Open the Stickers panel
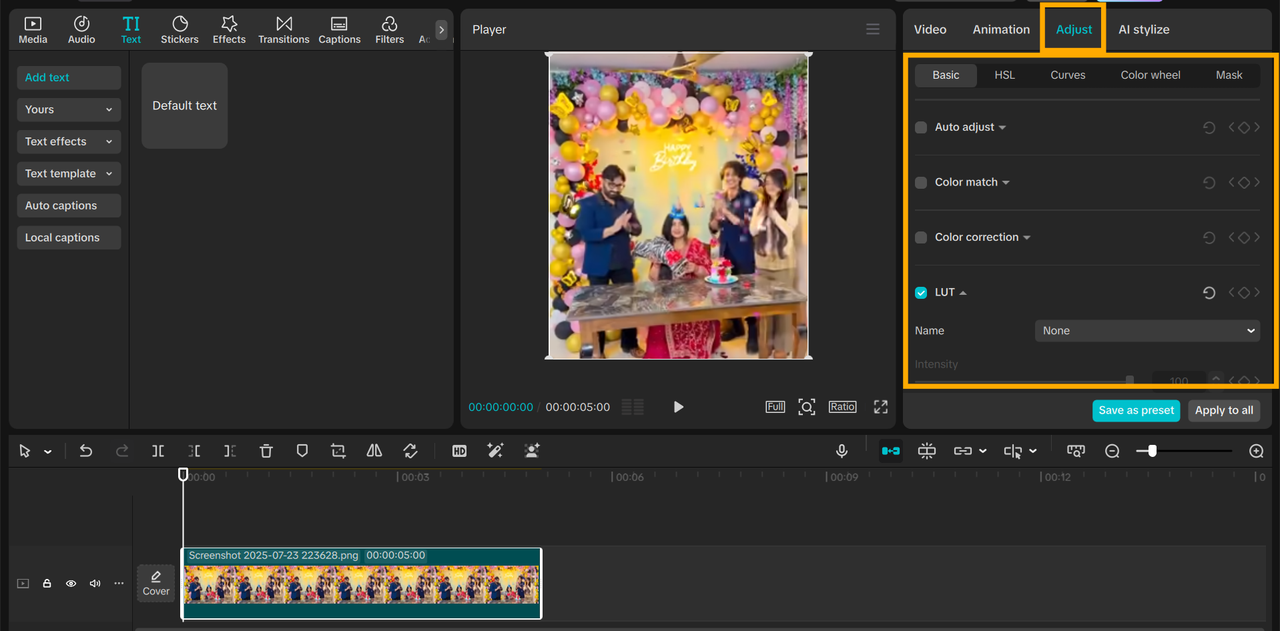Viewport: 1280px width, 631px height. click(x=180, y=30)
